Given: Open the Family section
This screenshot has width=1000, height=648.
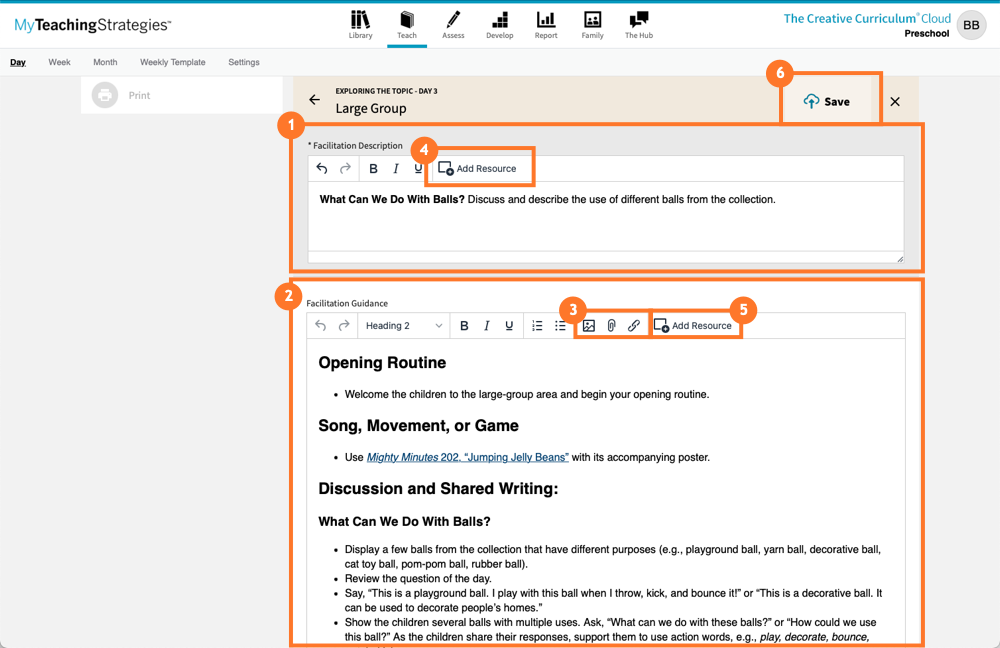Looking at the screenshot, I should 592,25.
